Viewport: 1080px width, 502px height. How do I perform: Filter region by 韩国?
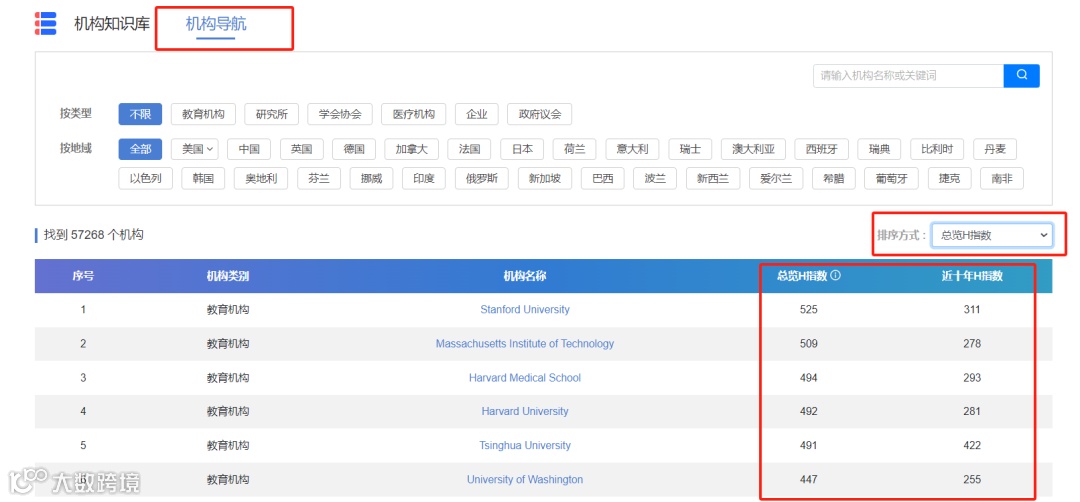[203, 178]
